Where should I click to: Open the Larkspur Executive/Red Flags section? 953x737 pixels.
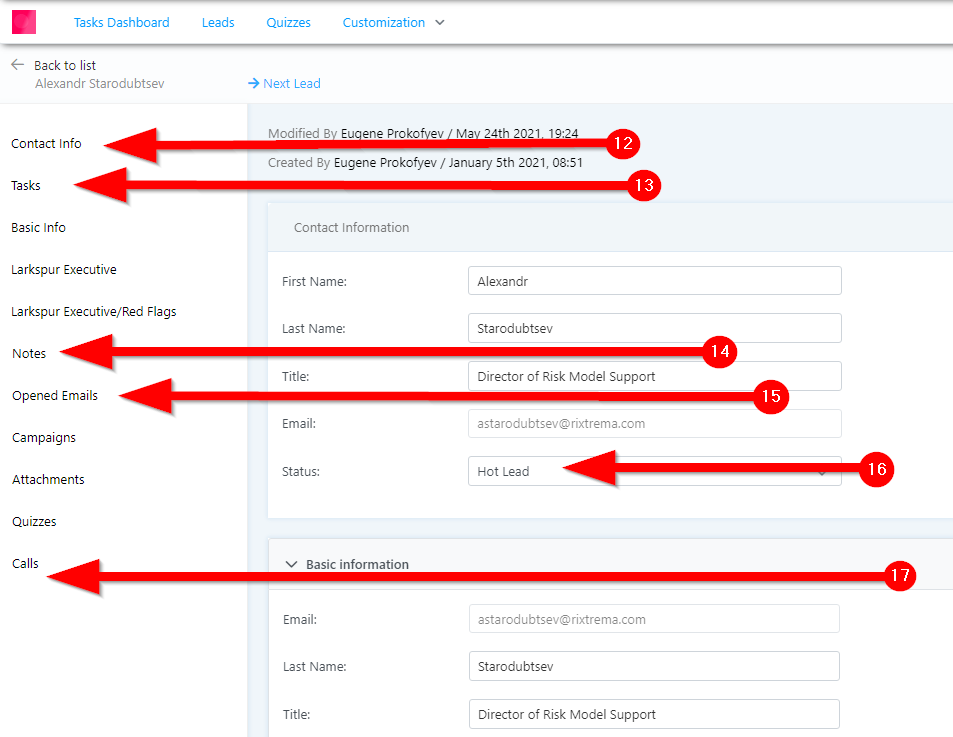tap(93, 311)
